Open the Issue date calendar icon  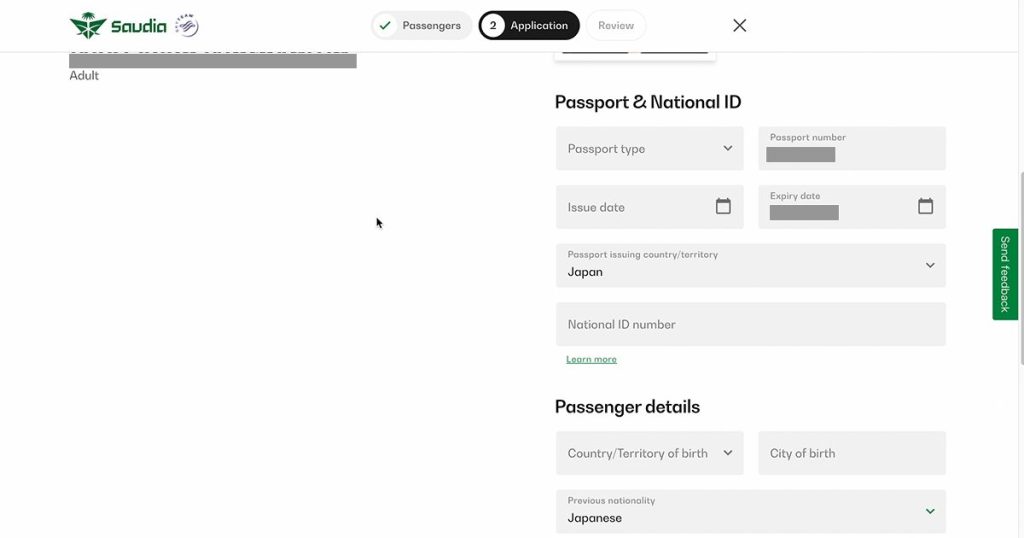click(723, 207)
